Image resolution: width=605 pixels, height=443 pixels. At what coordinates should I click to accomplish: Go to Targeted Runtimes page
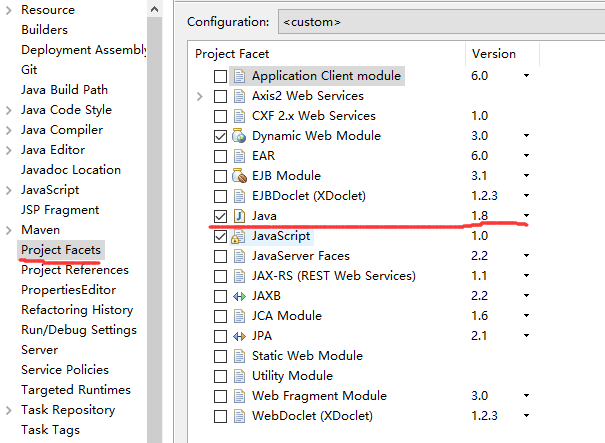75,390
